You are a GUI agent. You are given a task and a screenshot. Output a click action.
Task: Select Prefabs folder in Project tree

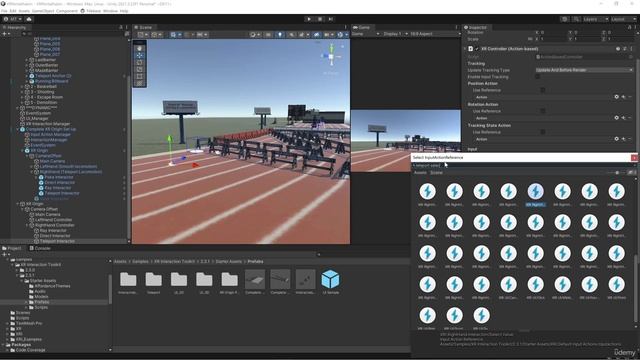click(42, 302)
